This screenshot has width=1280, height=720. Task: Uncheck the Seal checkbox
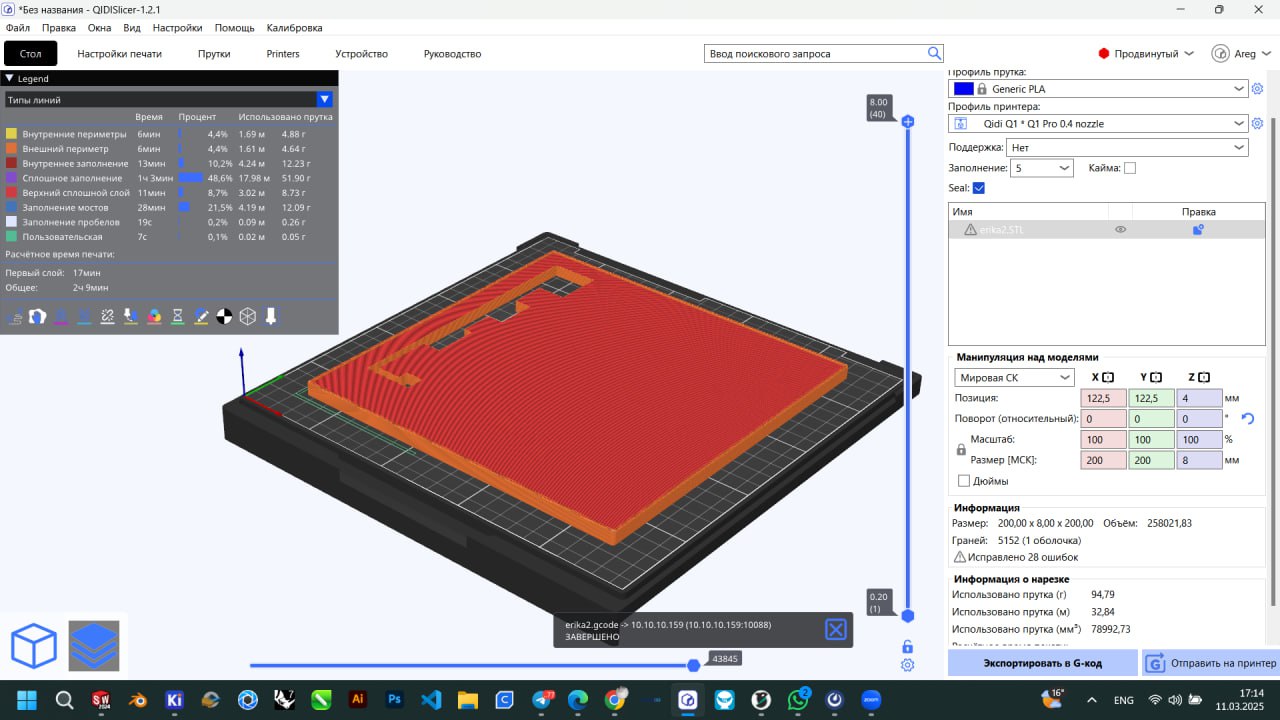pyautogui.click(x=979, y=188)
